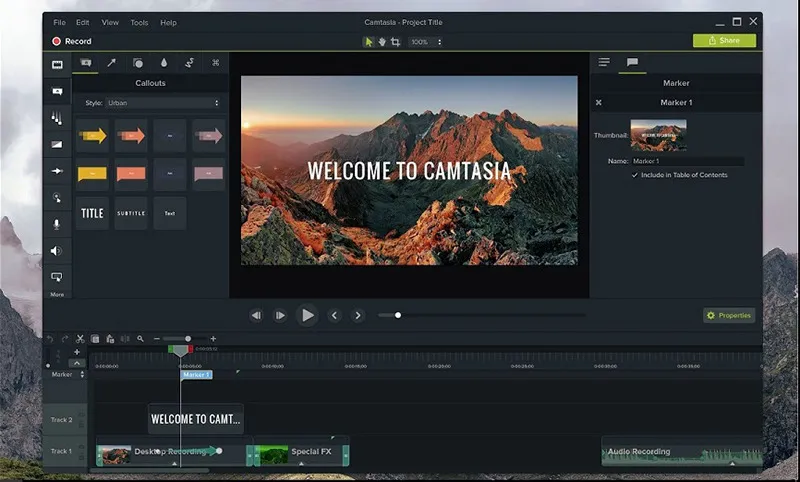This screenshot has height=482, width=800.
Task: Open the Marker comment tab in right panel
Action: pos(632,62)
